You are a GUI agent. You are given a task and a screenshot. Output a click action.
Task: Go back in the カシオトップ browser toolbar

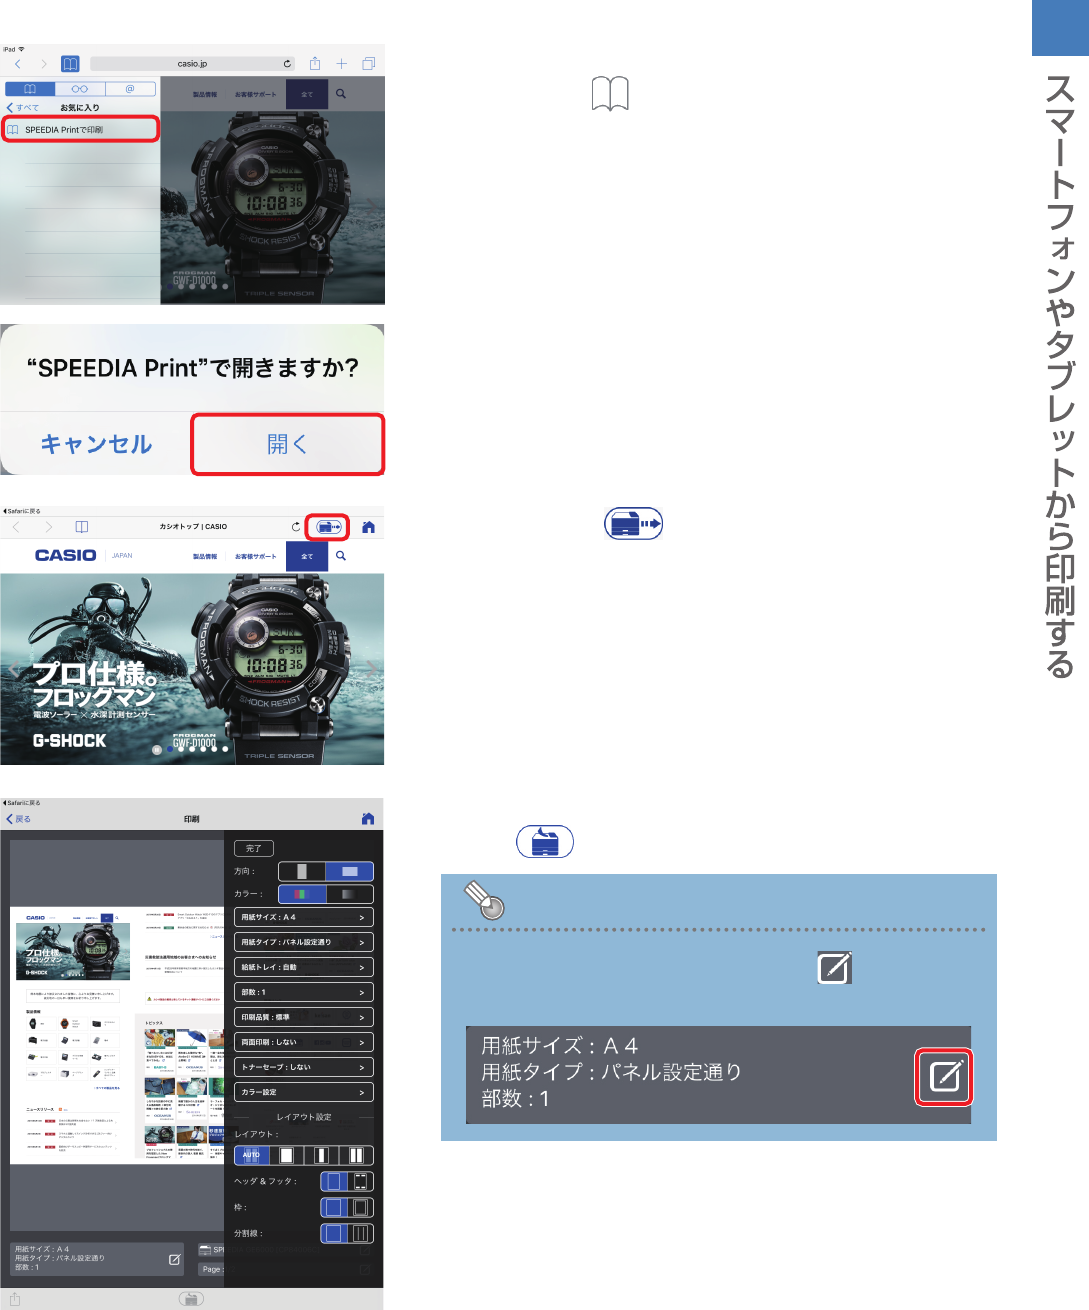16,527
